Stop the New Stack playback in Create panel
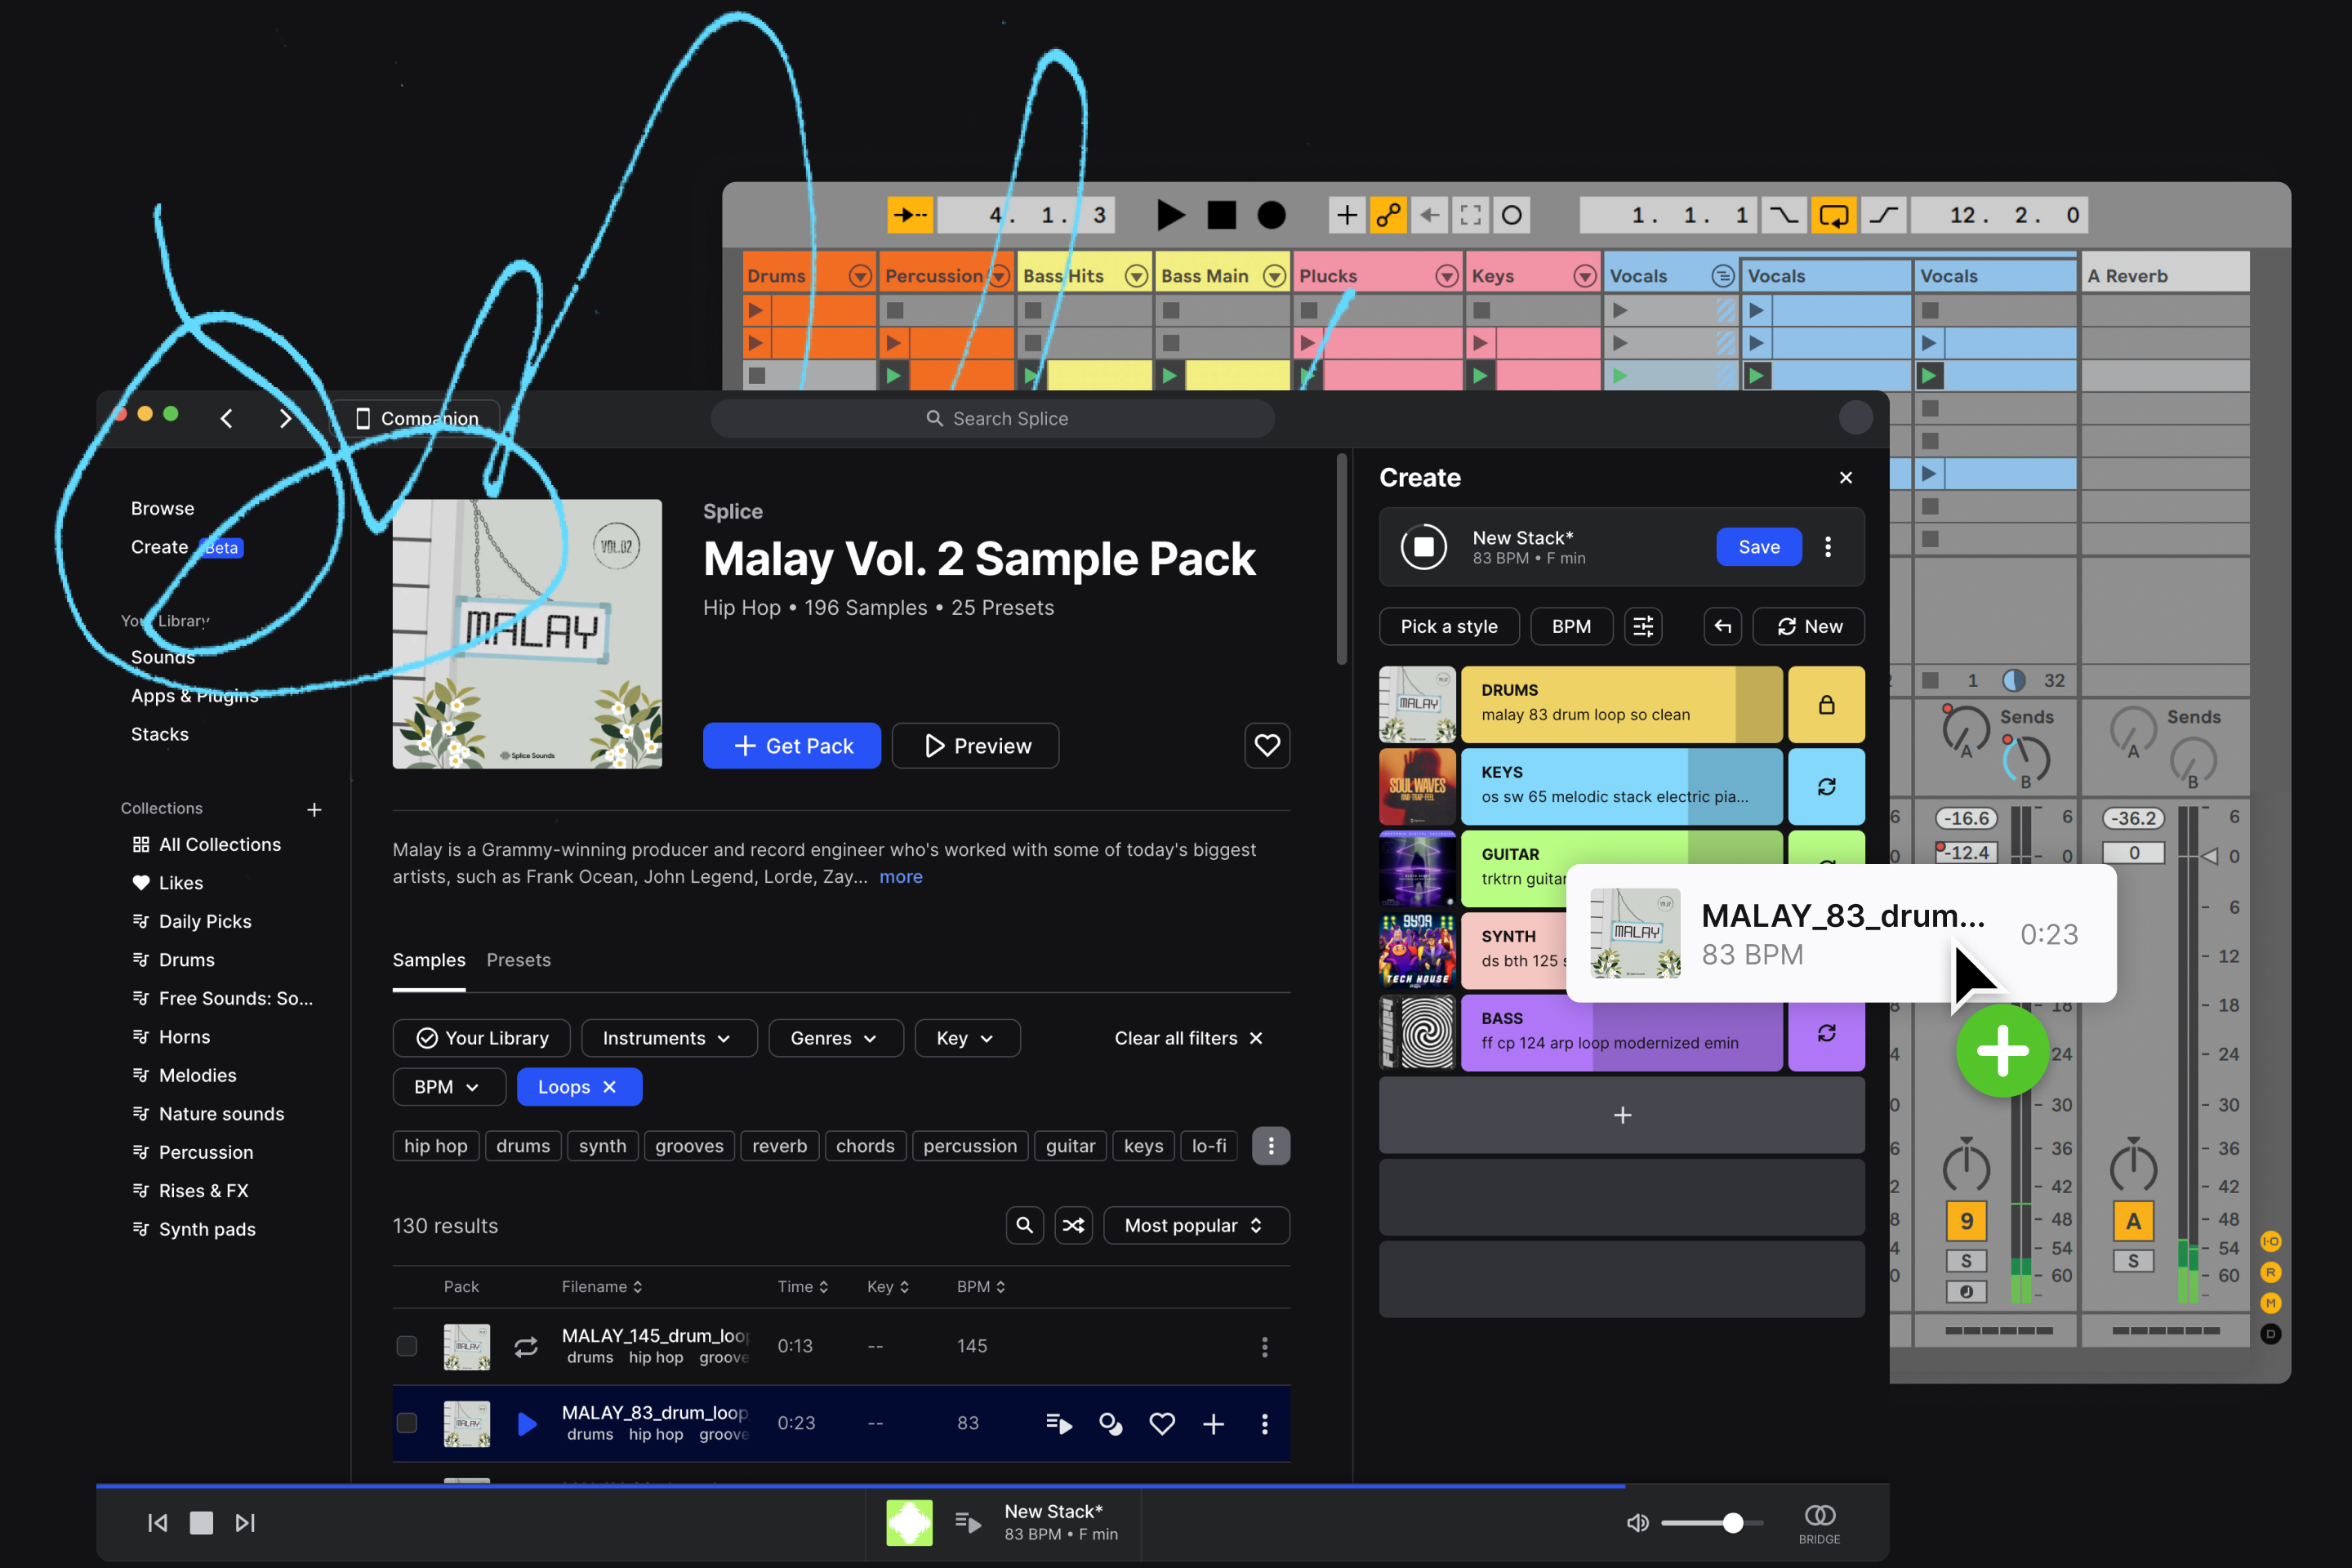The height and width of the screenshot is (1568, 2352). tap(1424, 547)
